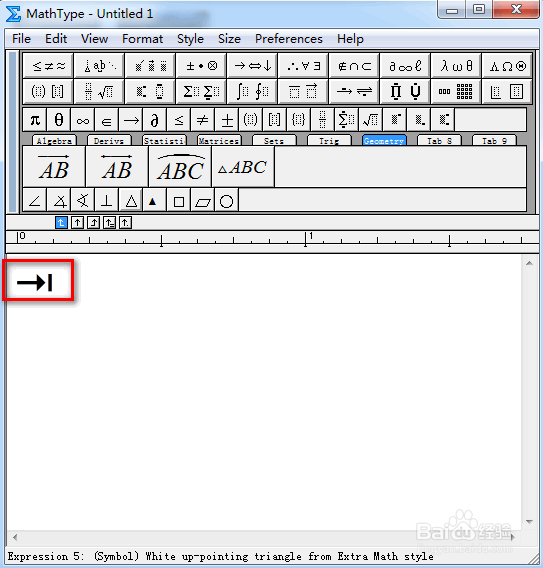
Task: Switch to the Trig tab
Action: [x=329, y=141]
